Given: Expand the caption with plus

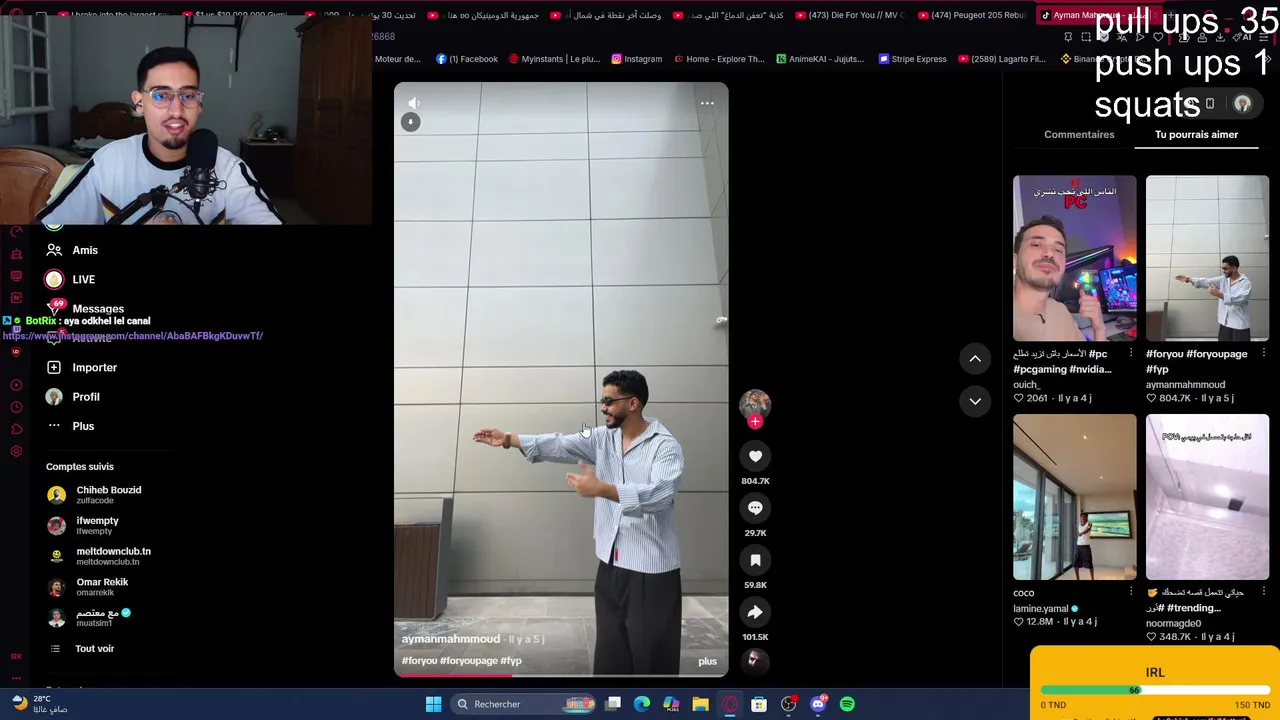Looking at the screenshot, I should (x=707, y=661).
